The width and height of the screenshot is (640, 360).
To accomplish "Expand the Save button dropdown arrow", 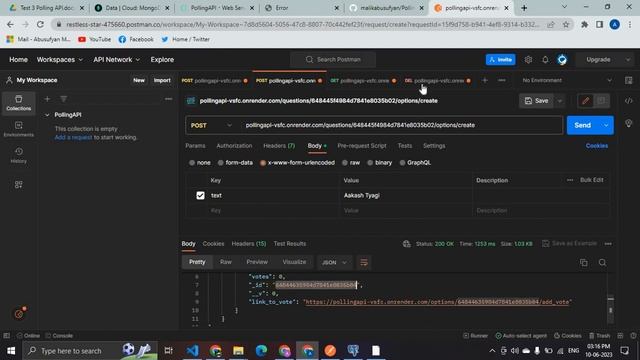I will click(560, 101).
